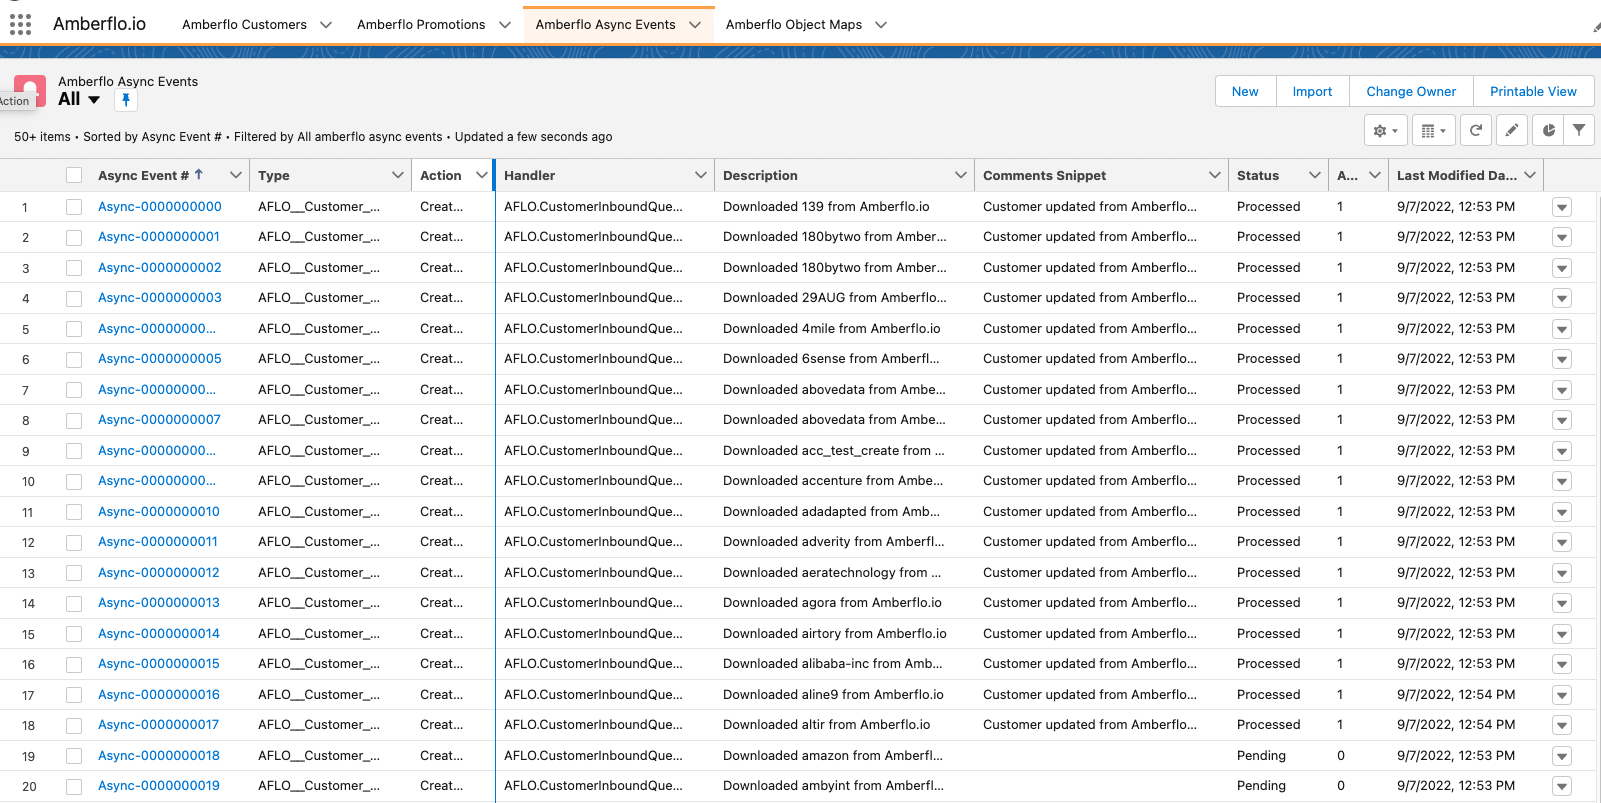
Task: Select checkbox for Async-0000000003 row
Action: 74,298
